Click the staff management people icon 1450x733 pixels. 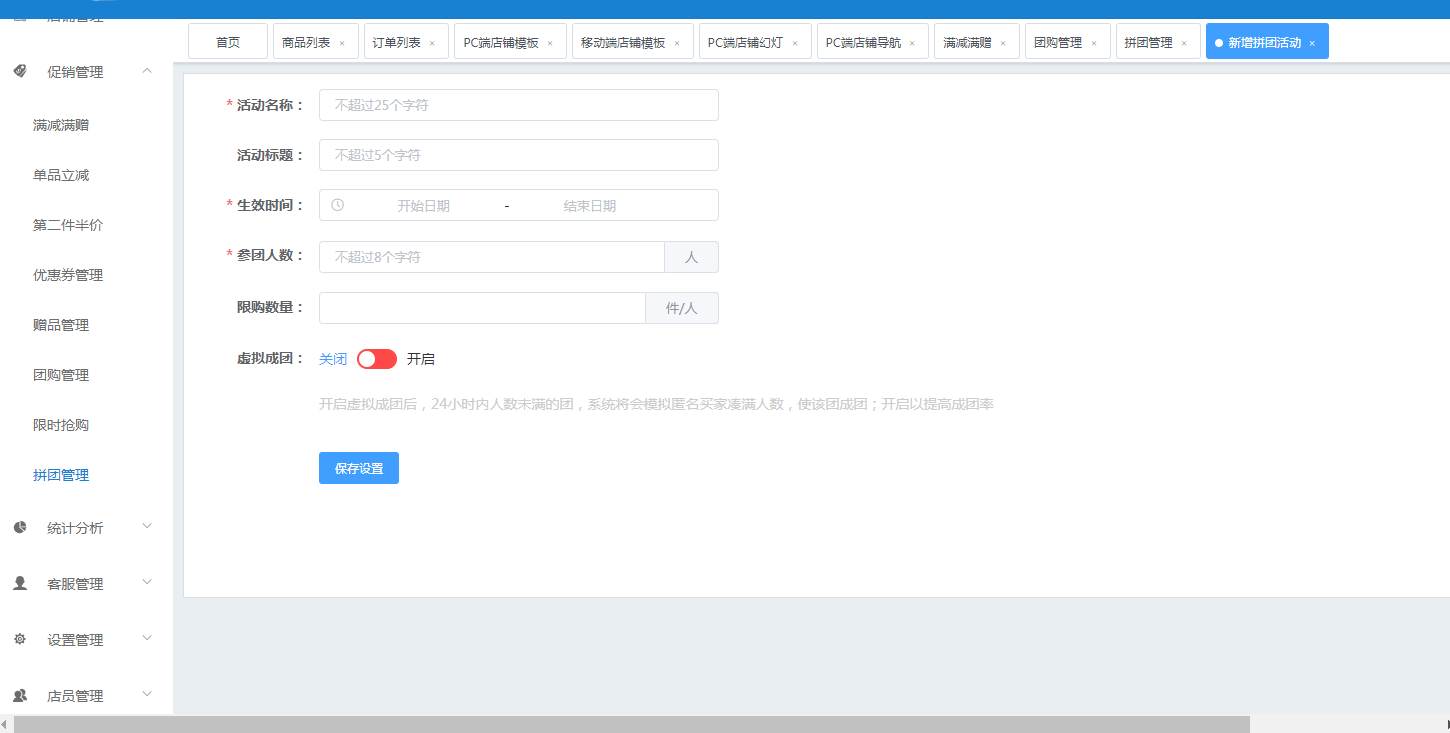pyautogui.click(x=20, y=695)
